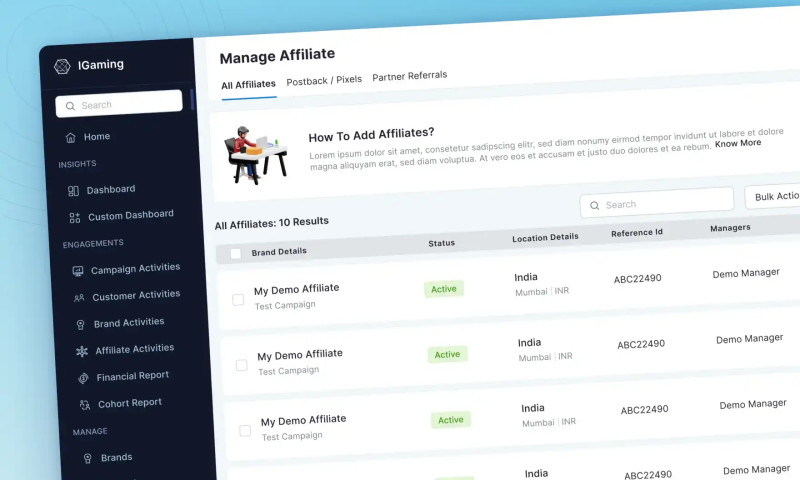Image resolution: width=800 pixels, height=480 pixels.
Task: Click the Customer Activities icon
Action: point(79,298)
